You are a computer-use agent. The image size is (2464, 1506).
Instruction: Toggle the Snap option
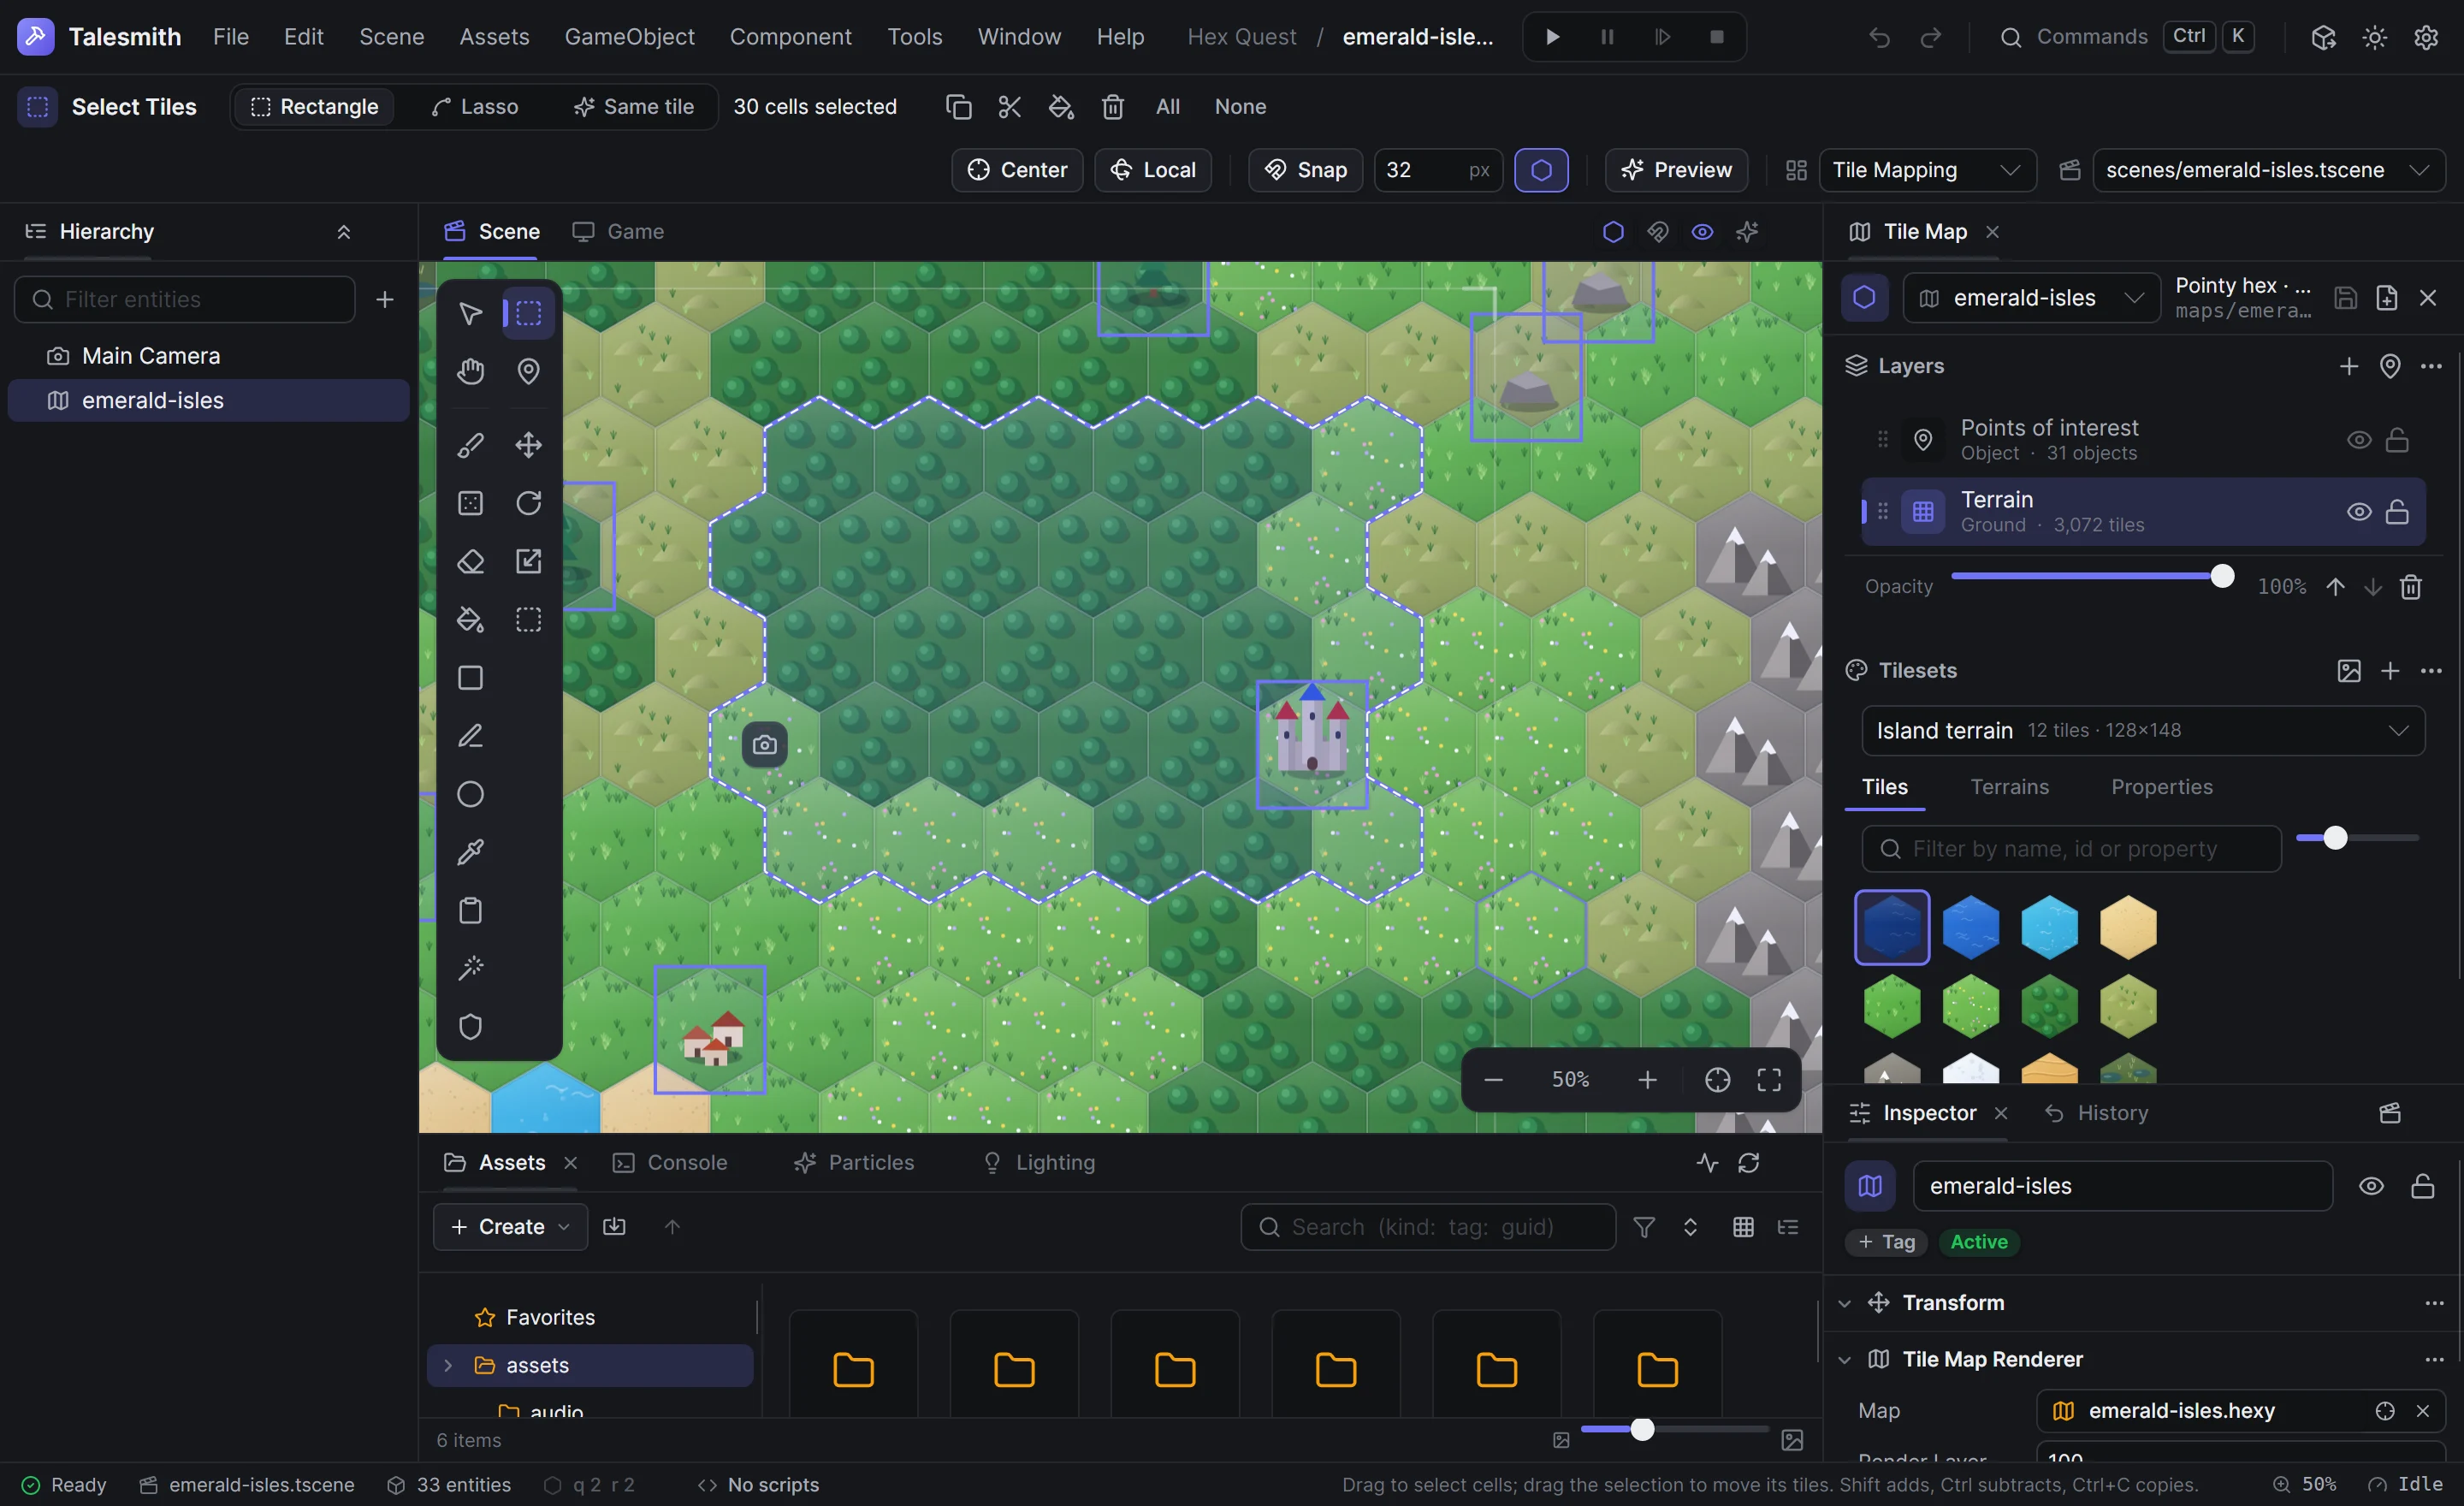click(x=1305, y=170)
